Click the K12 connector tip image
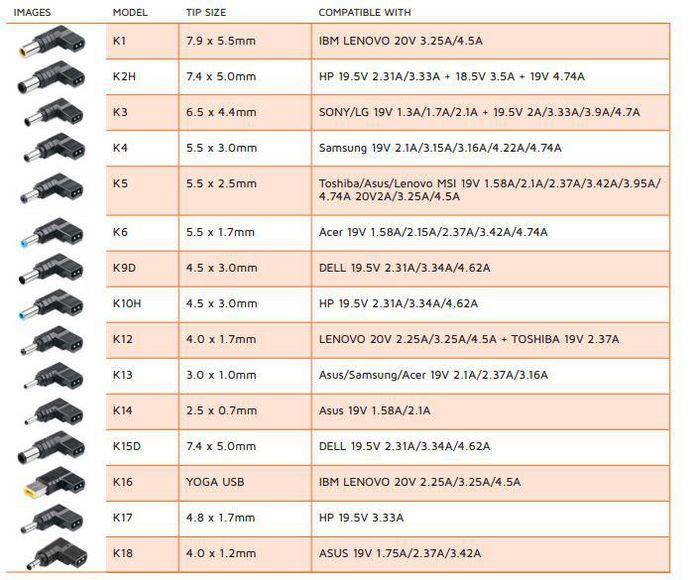Viewport: 700px width, 580px height. (x=52, y=341)
